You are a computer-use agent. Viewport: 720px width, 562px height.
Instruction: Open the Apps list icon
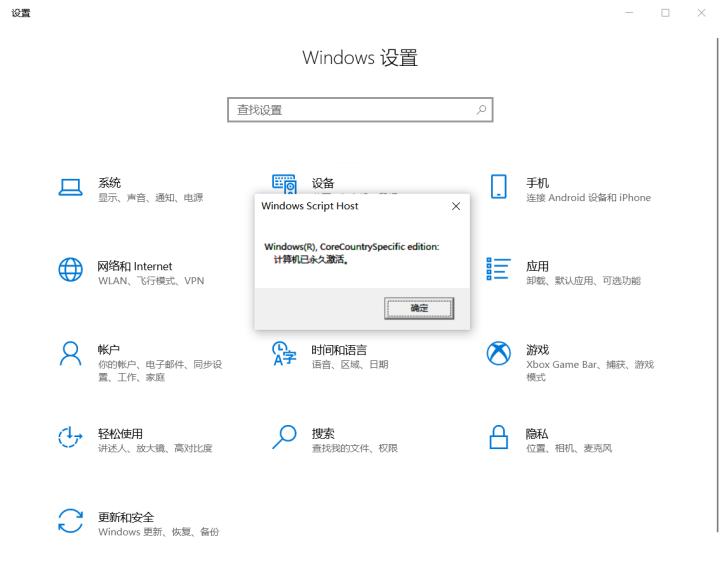coord(498,269)
